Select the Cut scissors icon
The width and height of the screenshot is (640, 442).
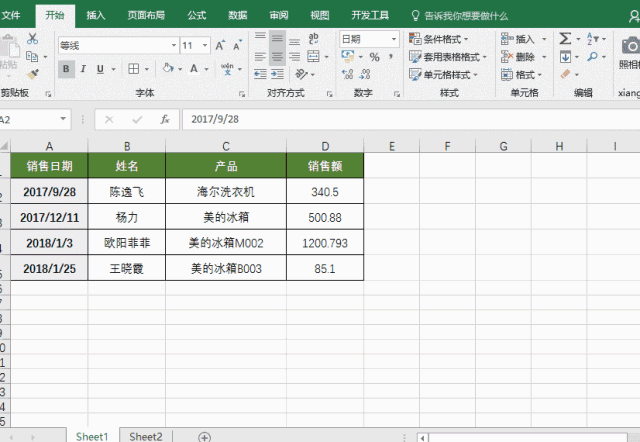(32, 38)
